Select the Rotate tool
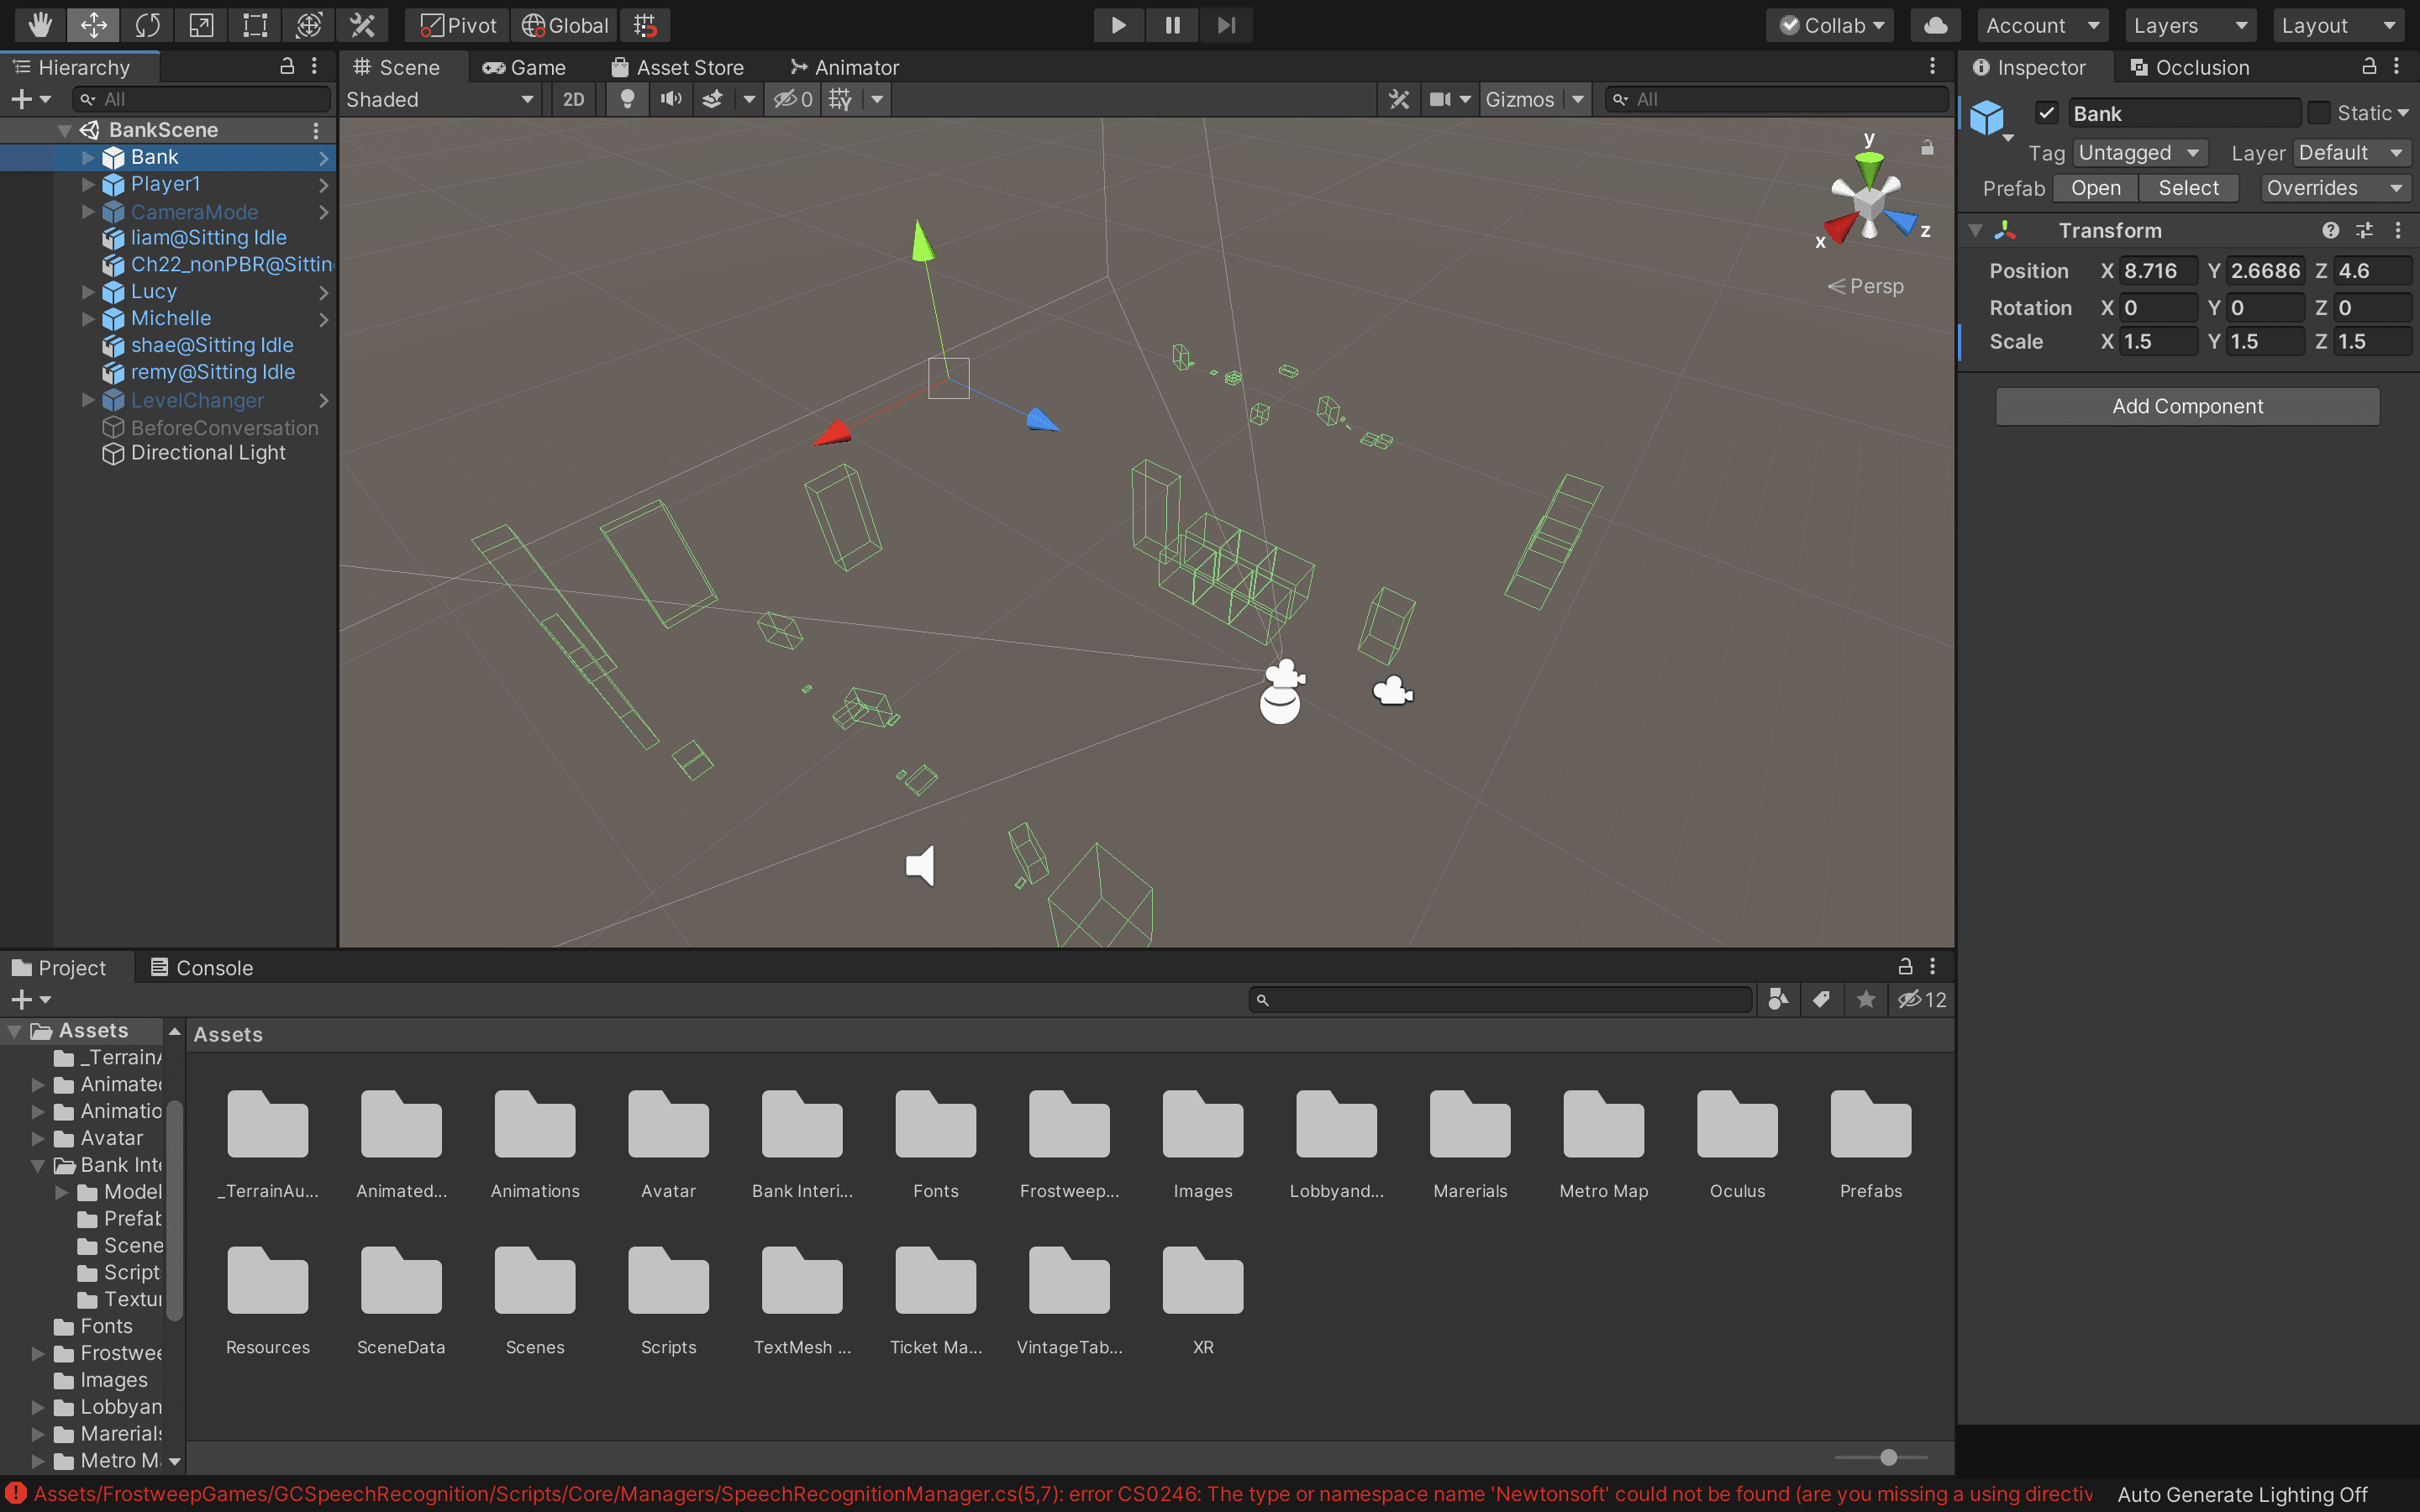The image size is (2420, 1512). pyautogui.click(x=148, y=25)
